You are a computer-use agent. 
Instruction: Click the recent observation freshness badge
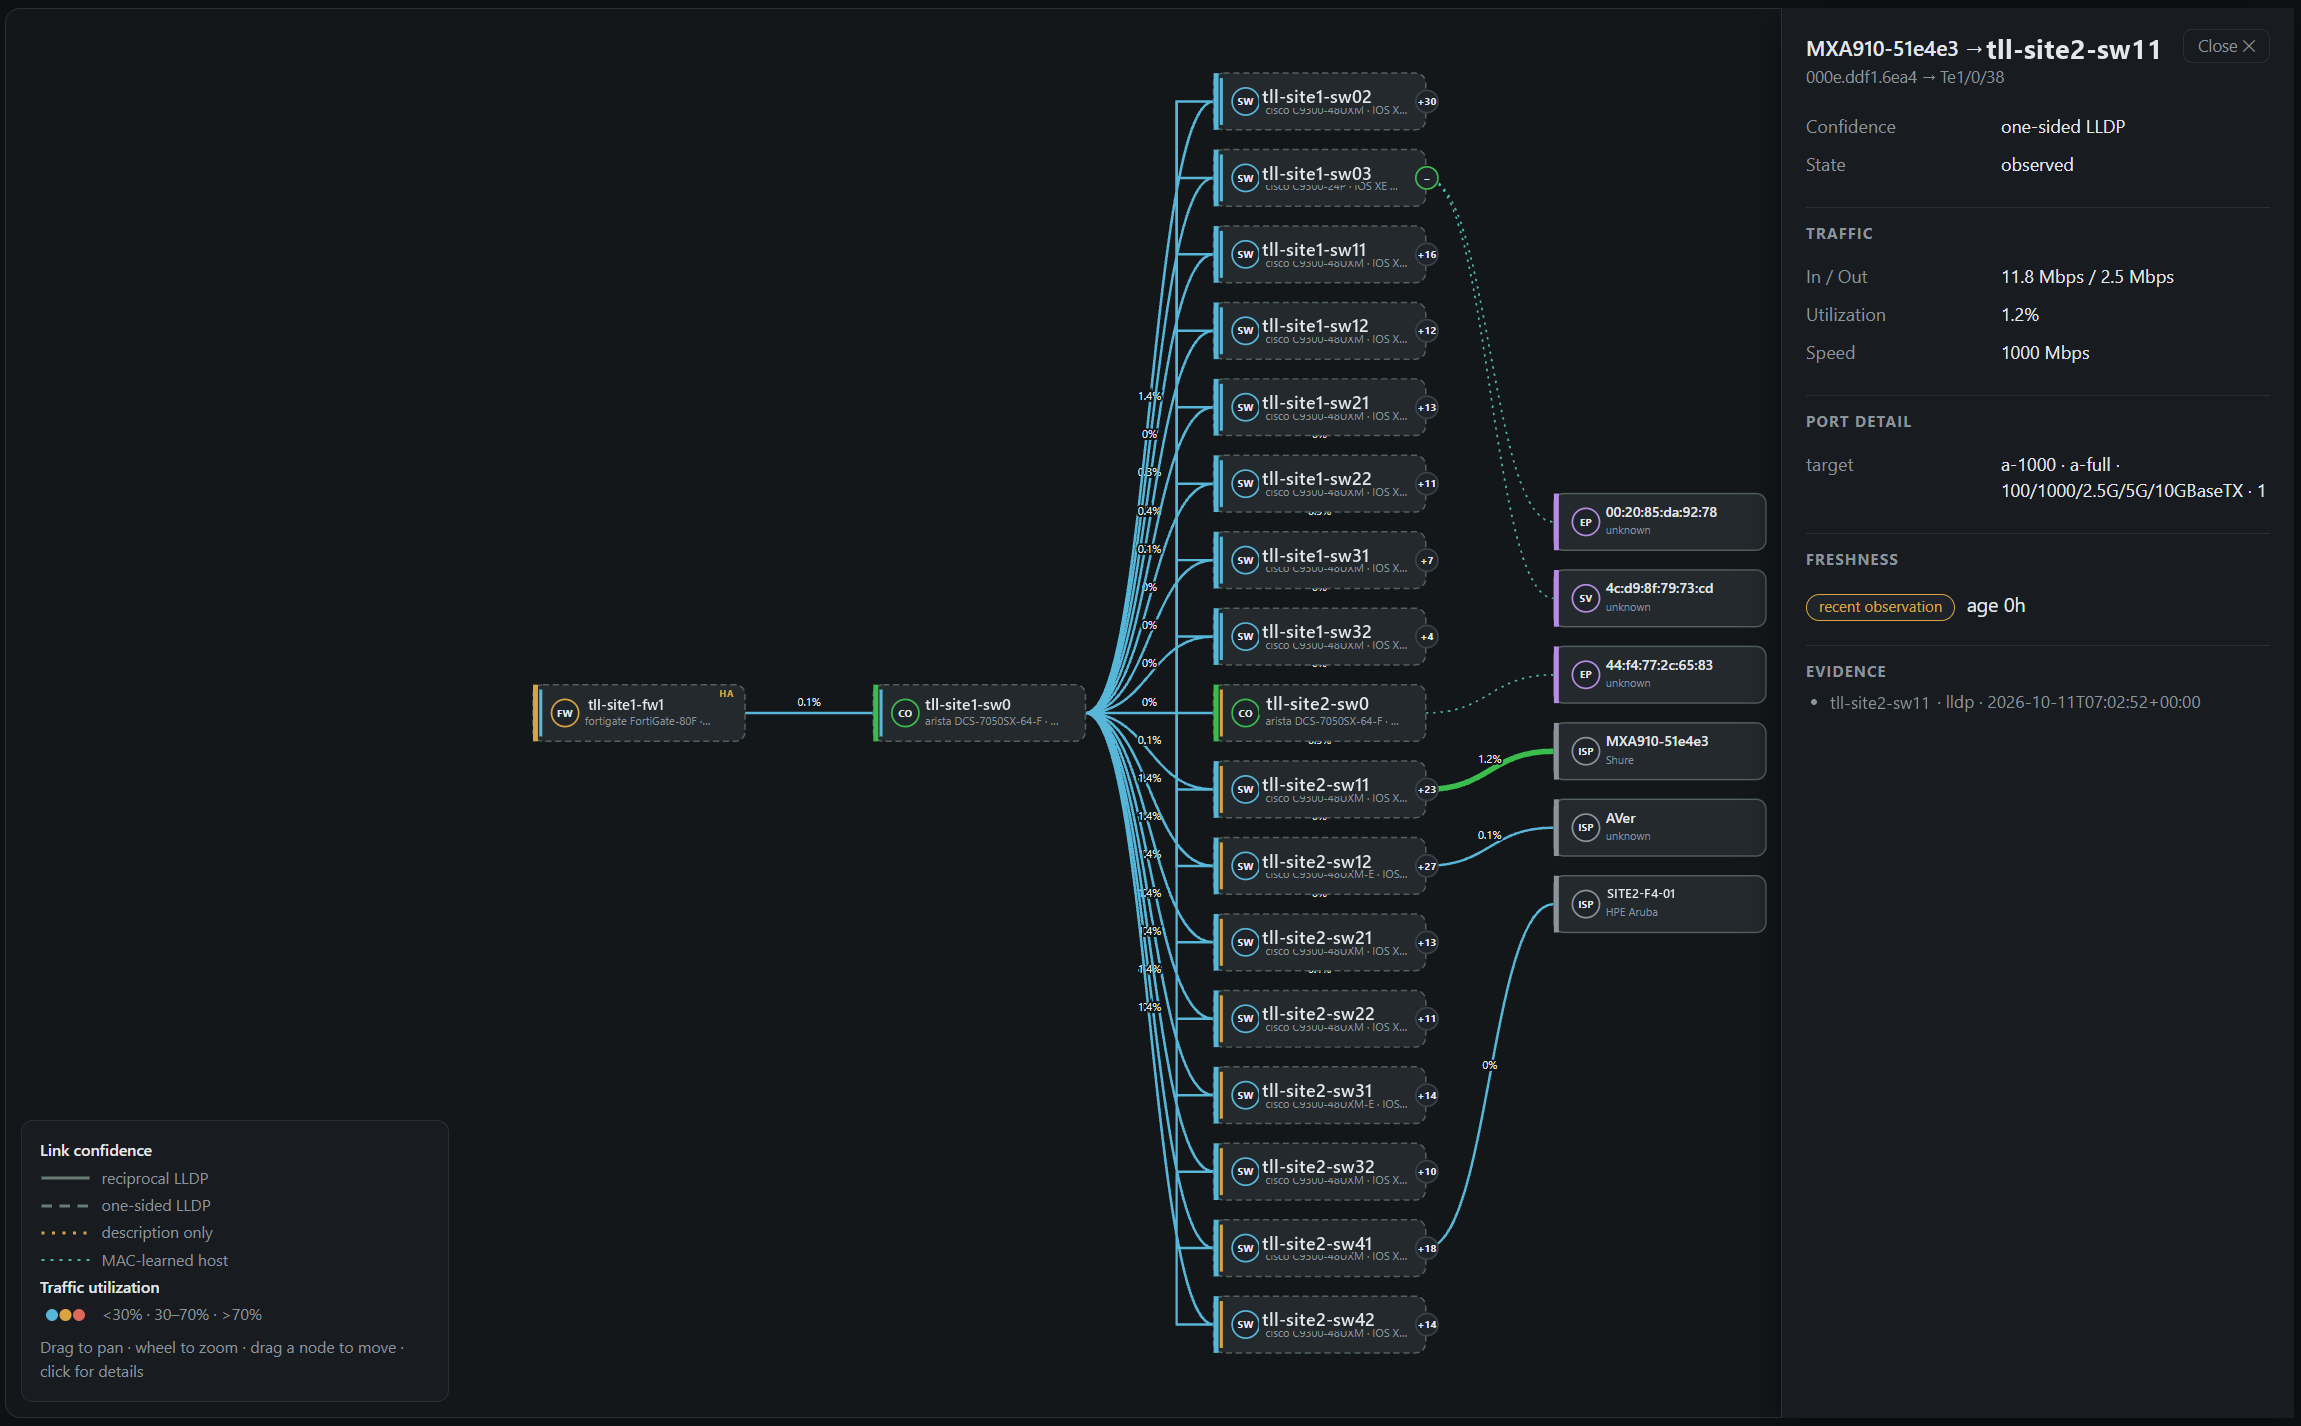[x=1880, y=607]
